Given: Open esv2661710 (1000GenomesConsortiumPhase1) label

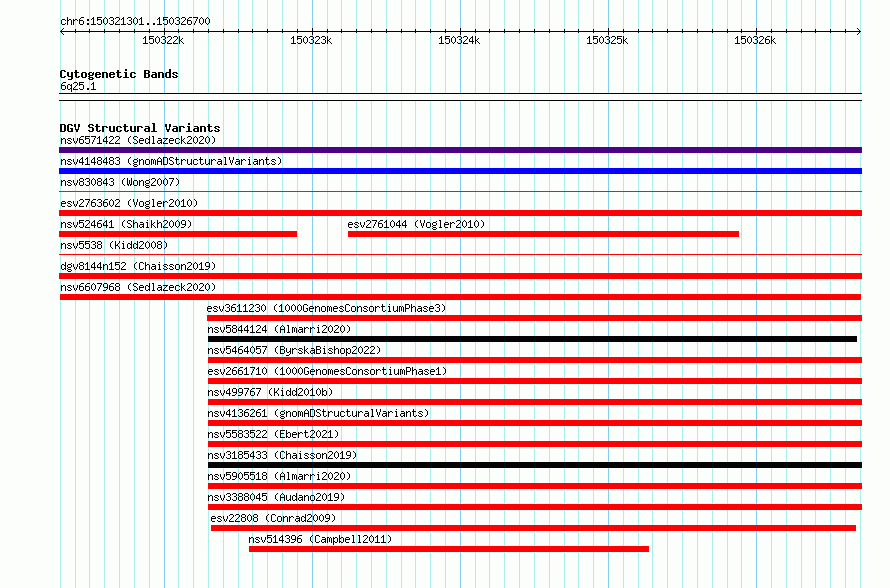Looking at the screenshot, I should click(327, 371).
